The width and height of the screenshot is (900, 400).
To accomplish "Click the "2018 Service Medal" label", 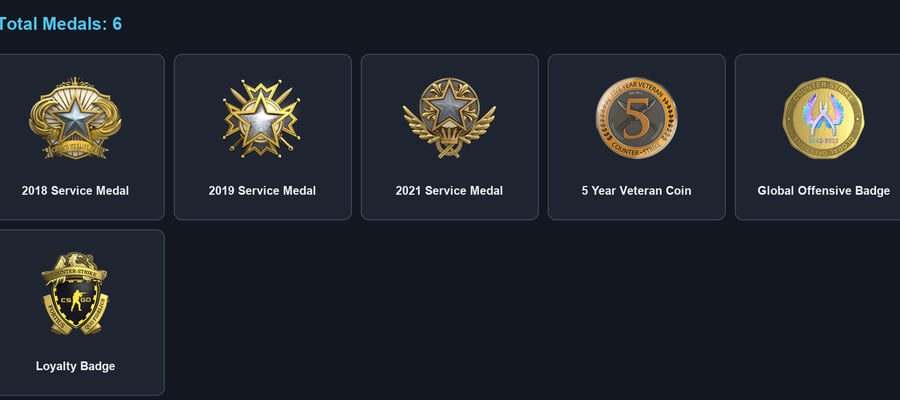I will pyautogui.click(x=75, y=191).
